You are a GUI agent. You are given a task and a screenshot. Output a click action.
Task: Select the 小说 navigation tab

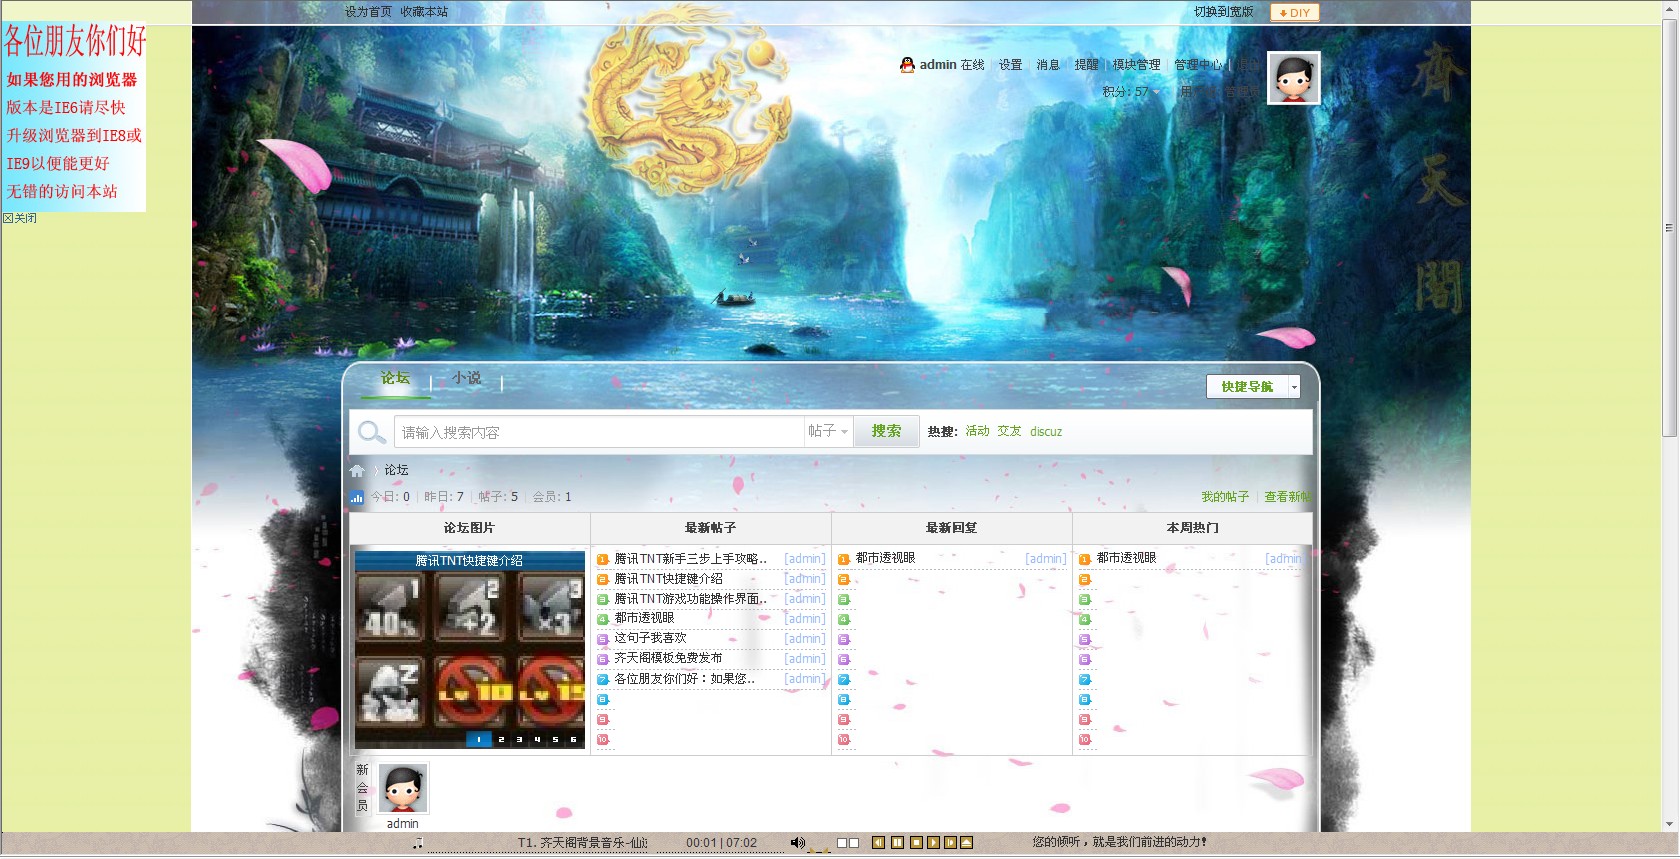point(466,378)
